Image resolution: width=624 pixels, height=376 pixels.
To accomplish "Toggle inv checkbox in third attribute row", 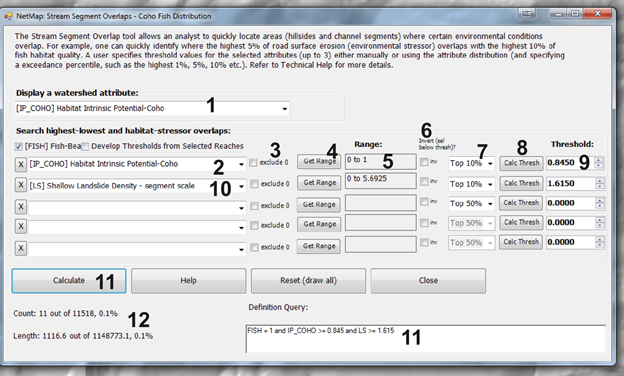I will (x=424, y=201).
